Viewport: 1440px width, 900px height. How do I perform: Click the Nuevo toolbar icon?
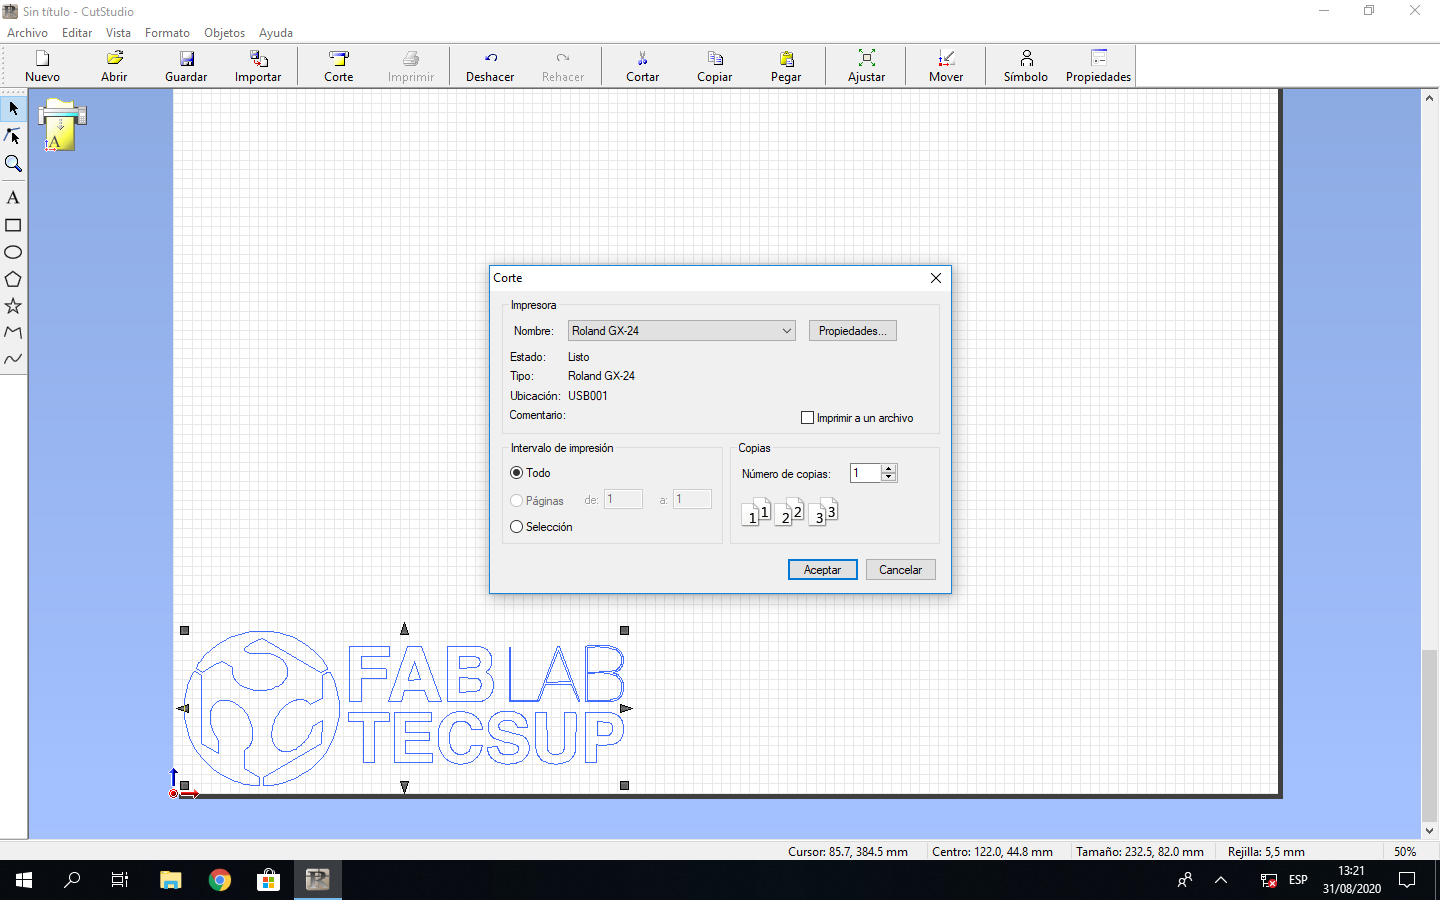(42, 66)
